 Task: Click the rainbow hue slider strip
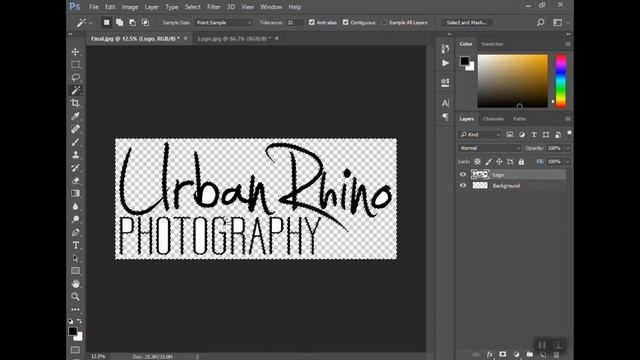pyautogui.click(x=561, y=81)
